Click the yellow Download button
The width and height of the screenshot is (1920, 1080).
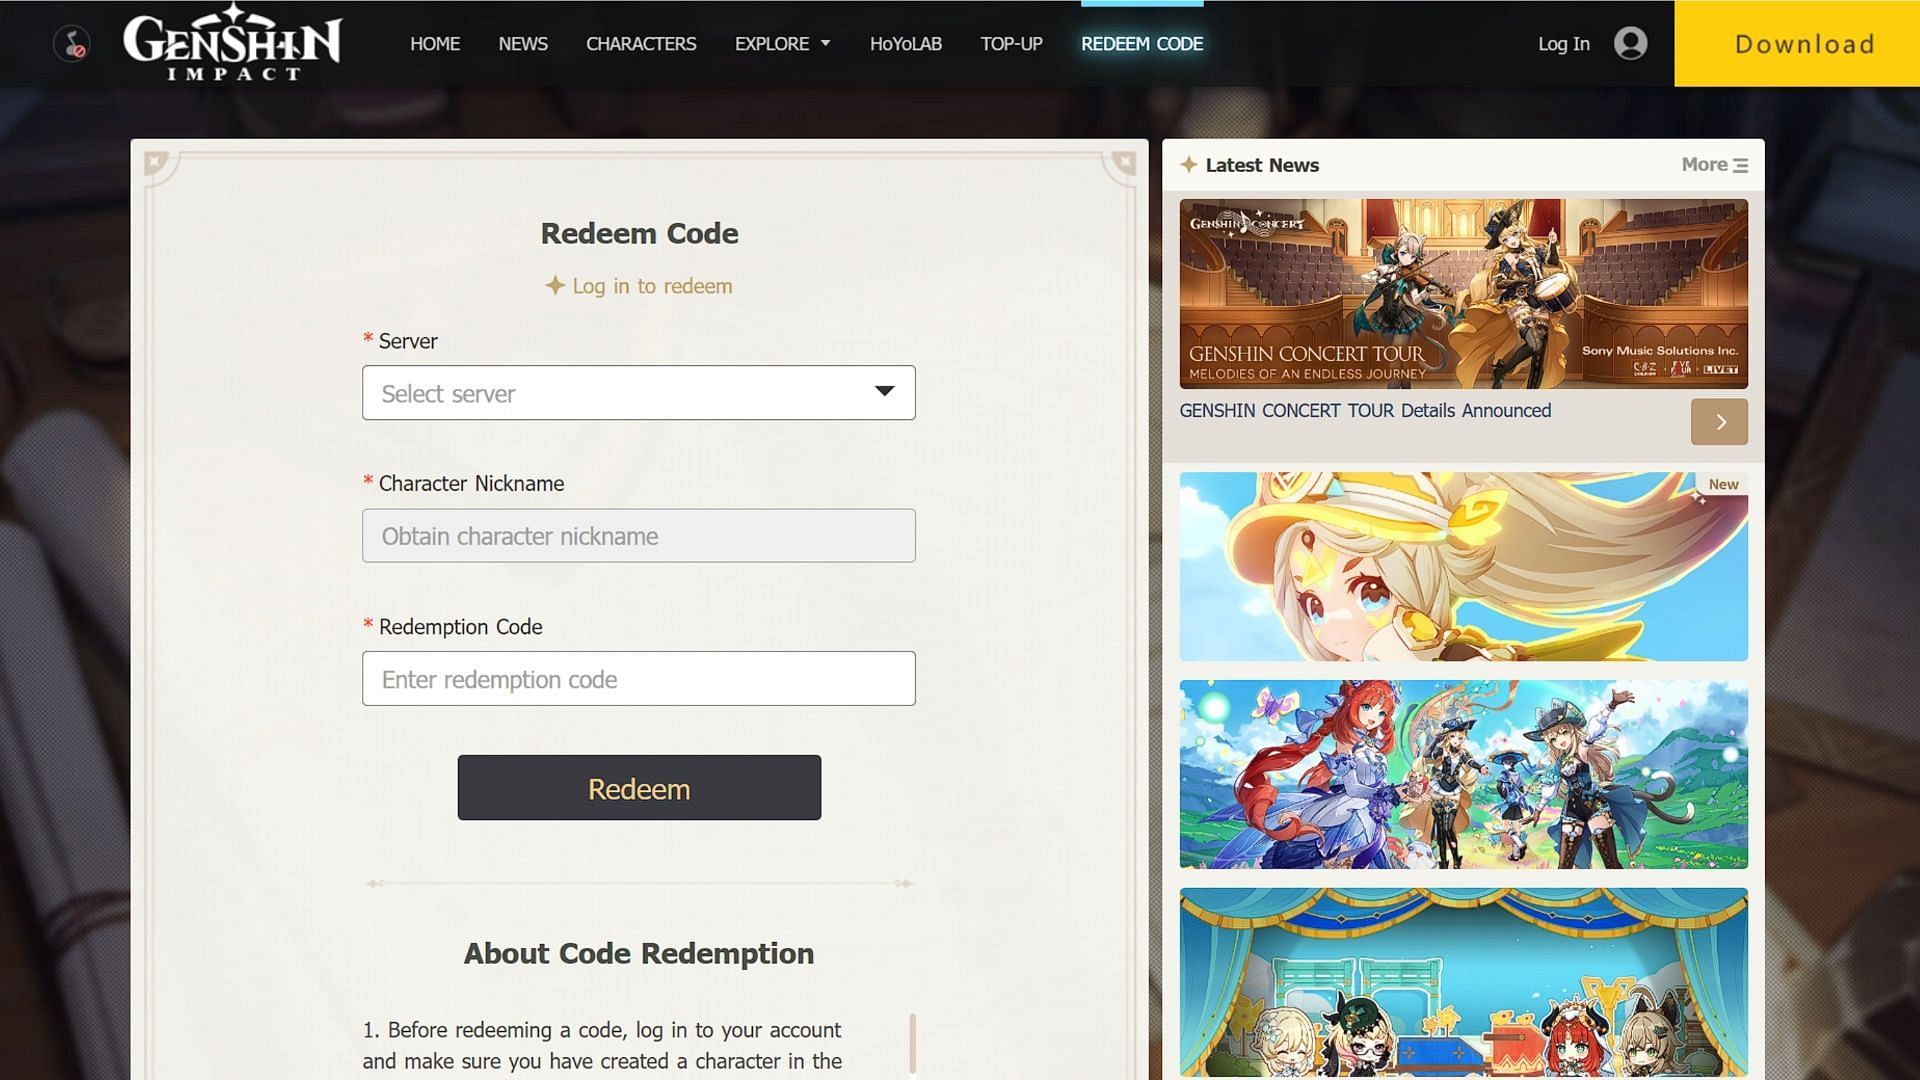coord(1797,43)
